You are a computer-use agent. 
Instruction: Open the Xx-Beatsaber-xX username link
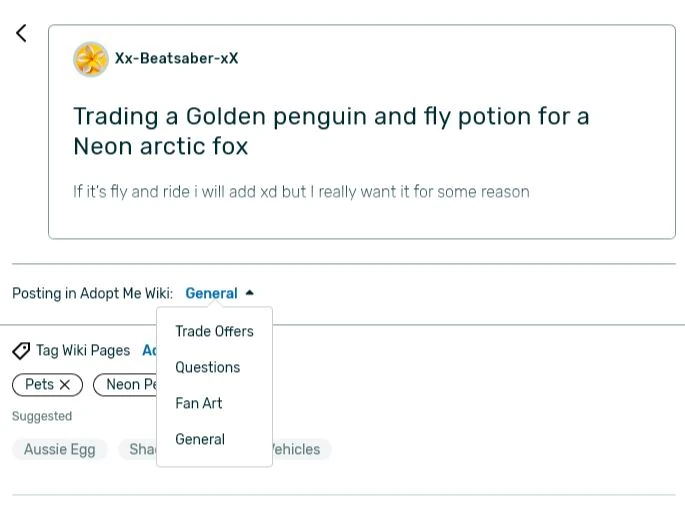click(176, 59)
